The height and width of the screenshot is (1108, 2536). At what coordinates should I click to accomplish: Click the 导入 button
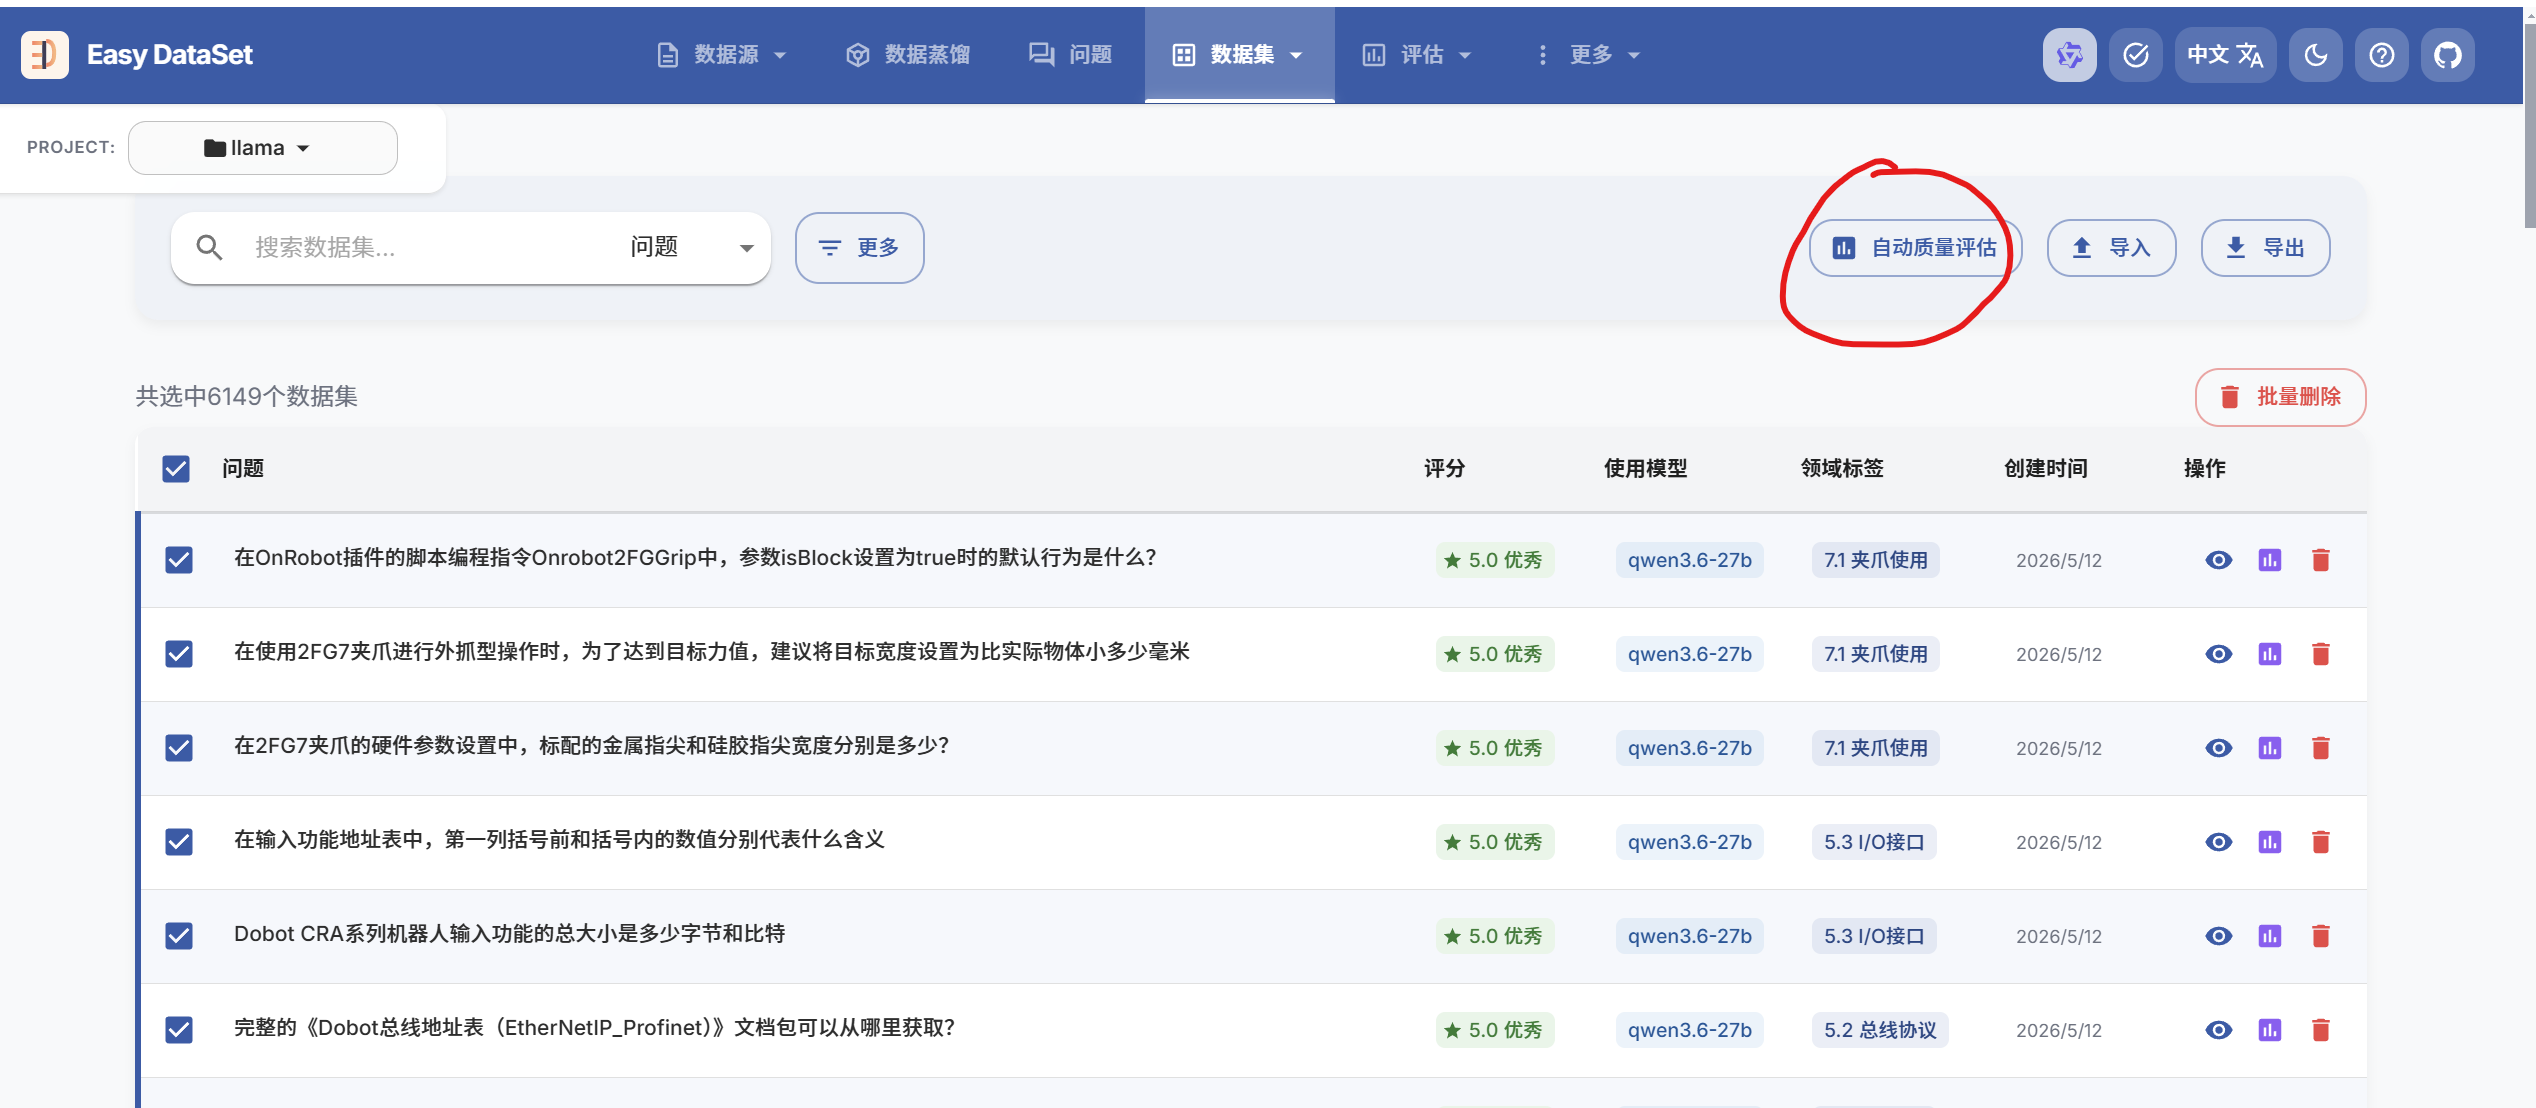pos(2112,247)
